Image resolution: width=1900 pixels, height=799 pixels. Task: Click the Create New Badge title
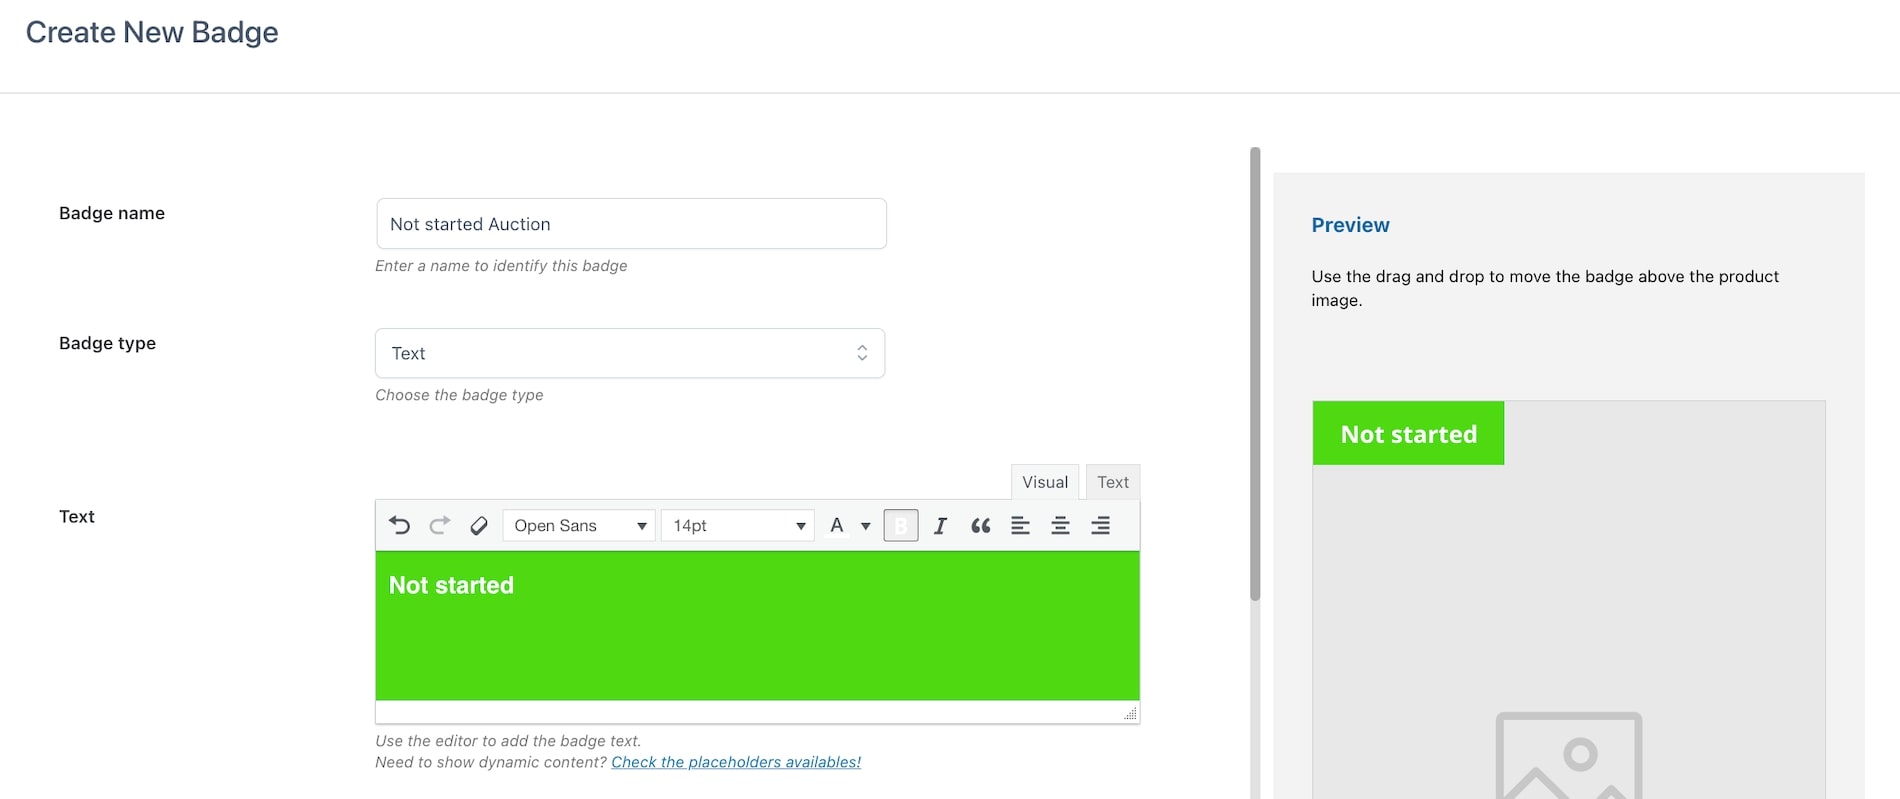[x=152, y=32]
